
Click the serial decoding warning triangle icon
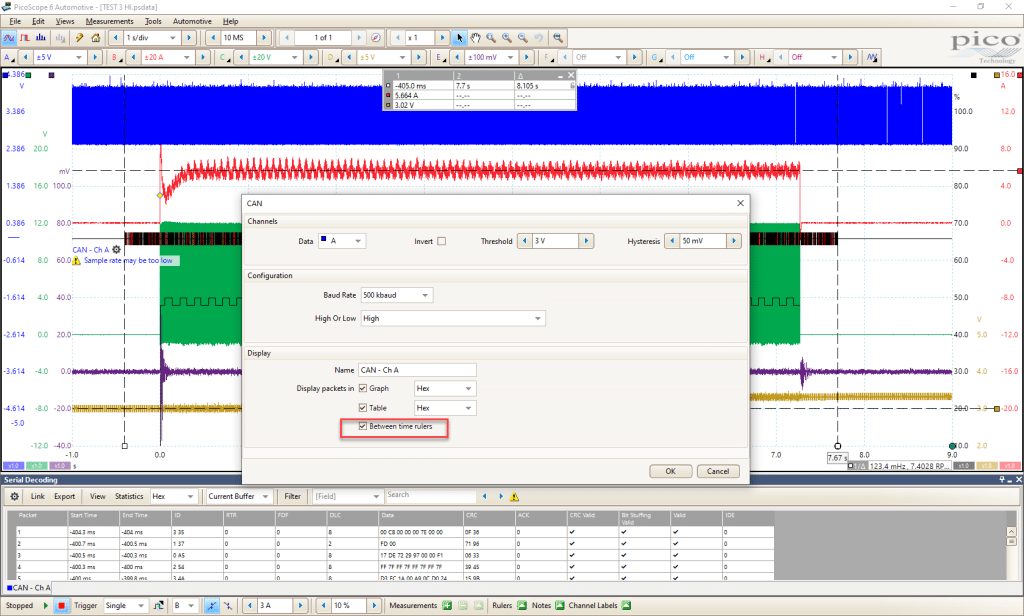(x=515, y=497)
